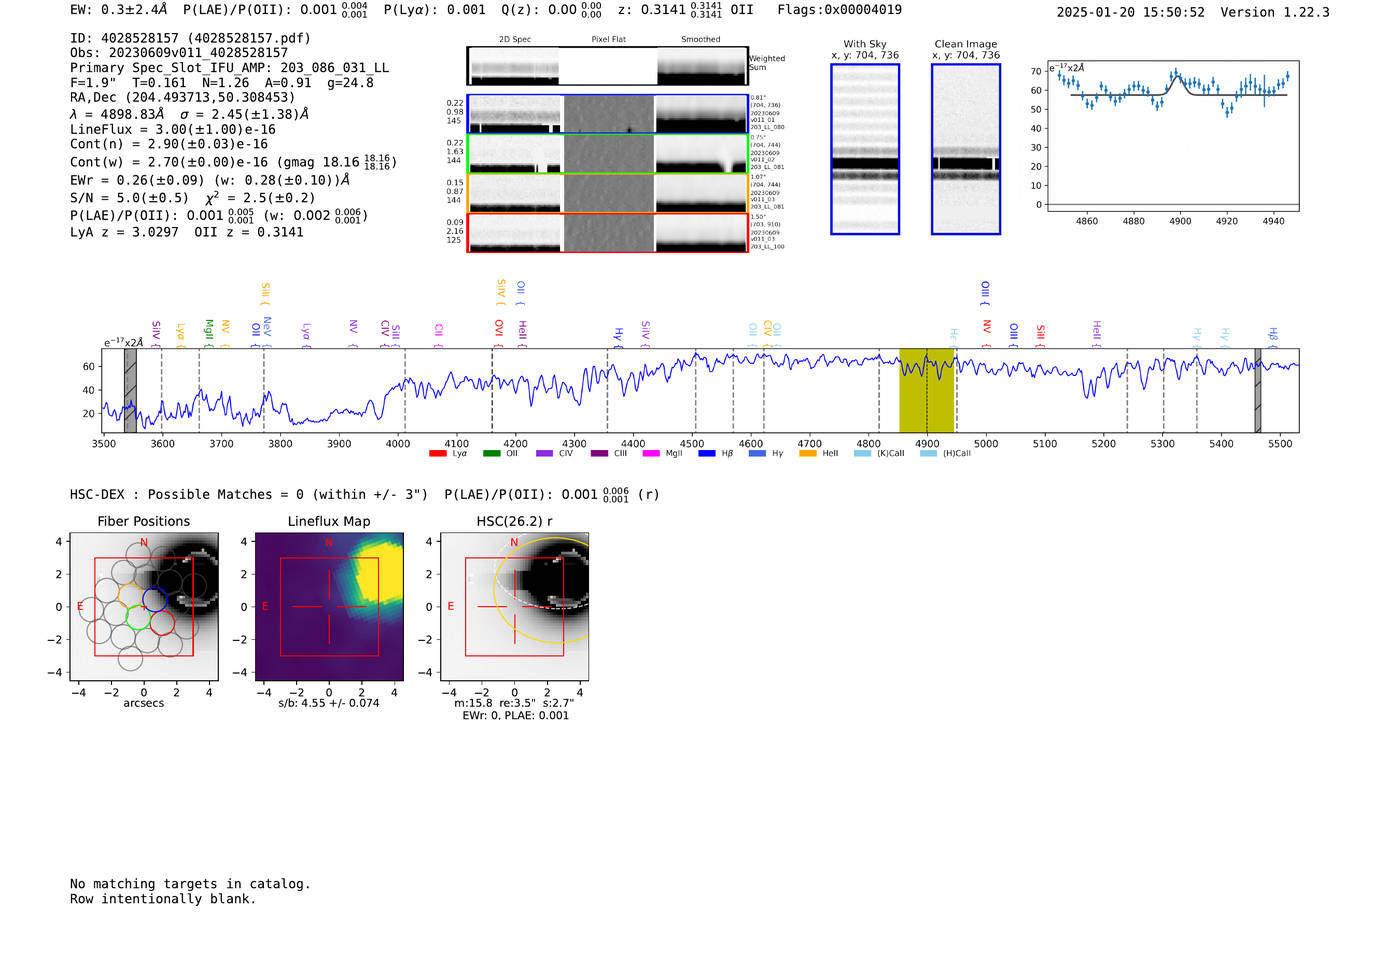Click the orange HeII legend swatch
1400x953 pixels.
point(808,454)
